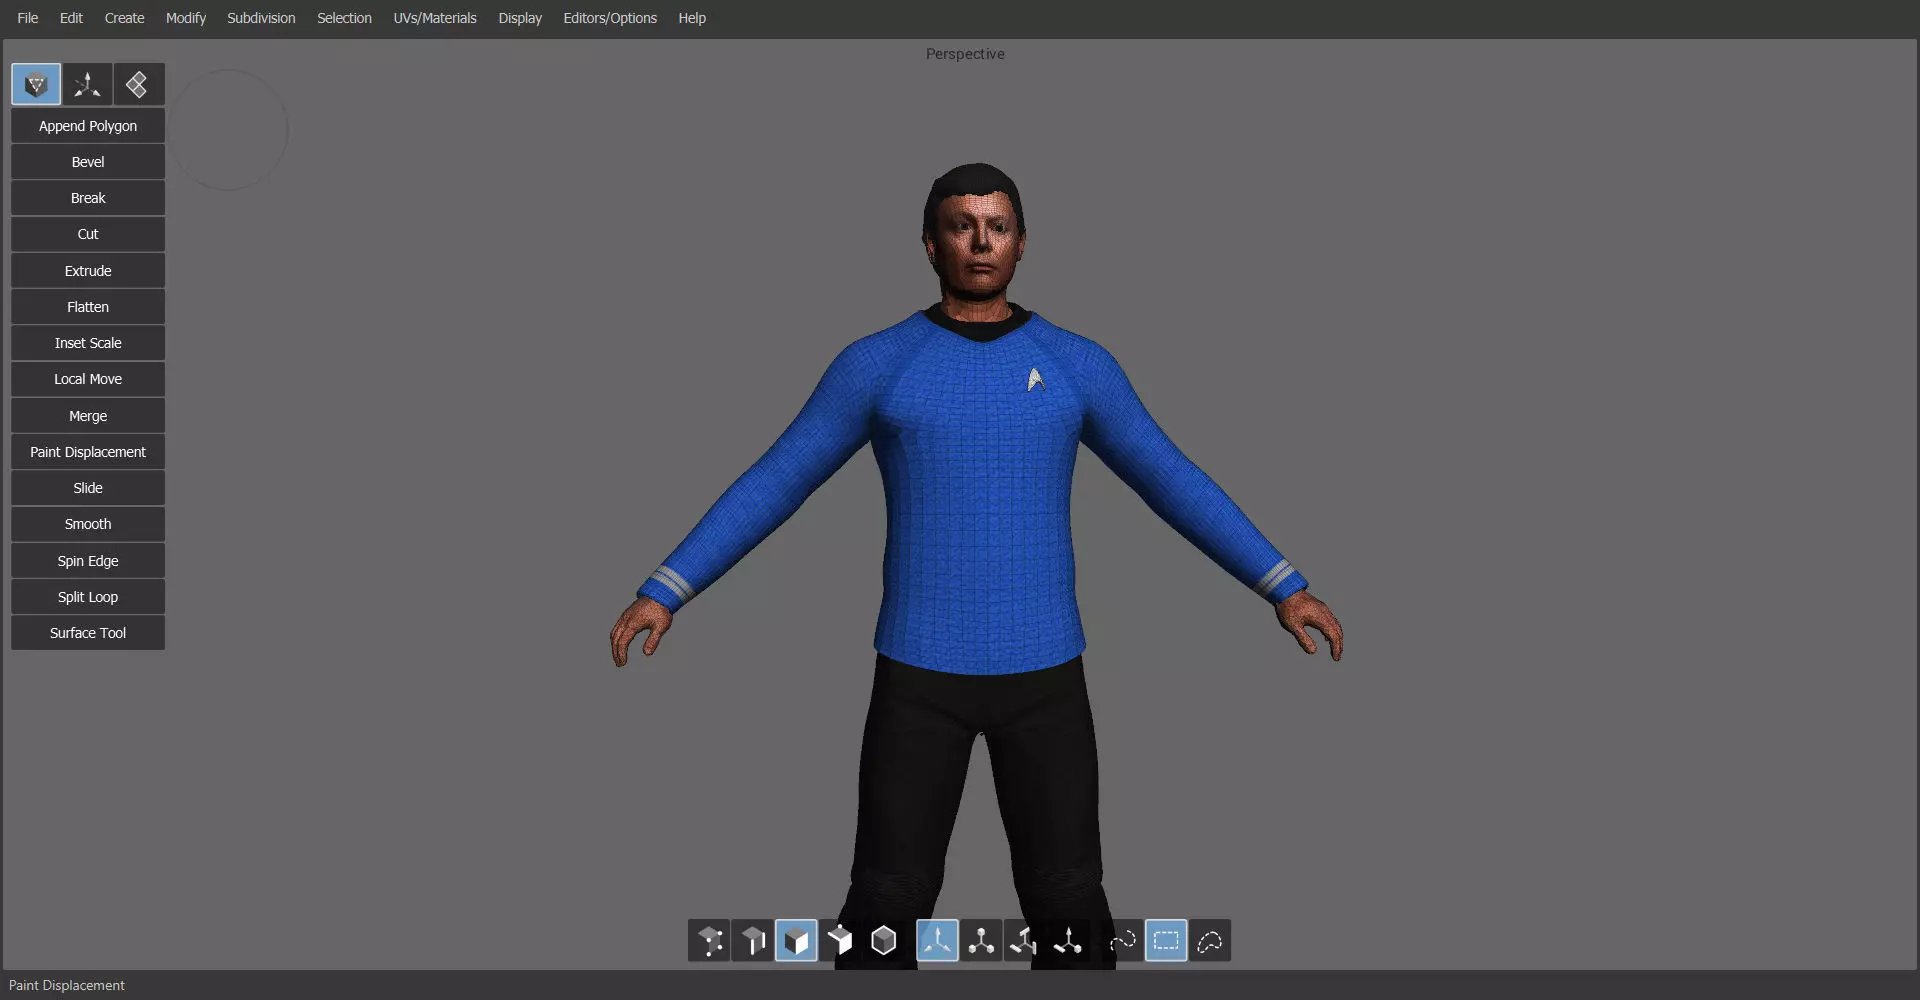Screen dimensions: 1920x1000
Task: Activate the Bevel tool button
Action: 88,162
